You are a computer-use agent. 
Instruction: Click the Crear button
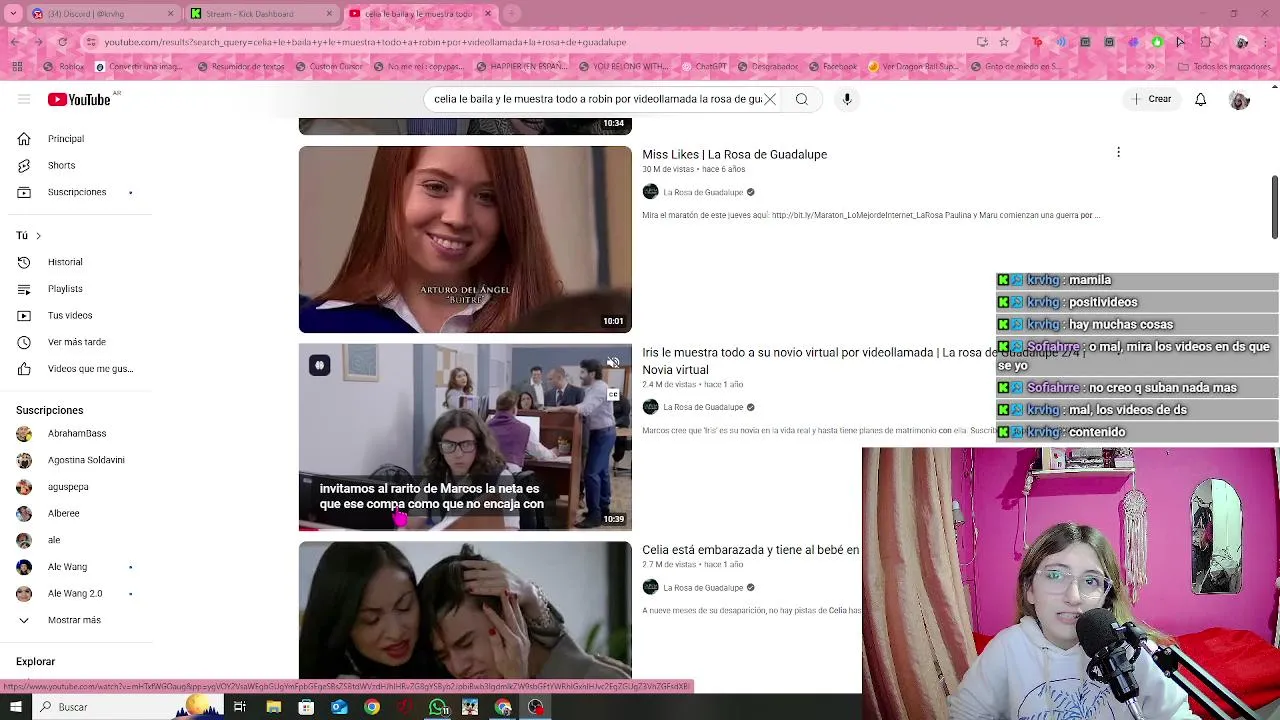1150,99
